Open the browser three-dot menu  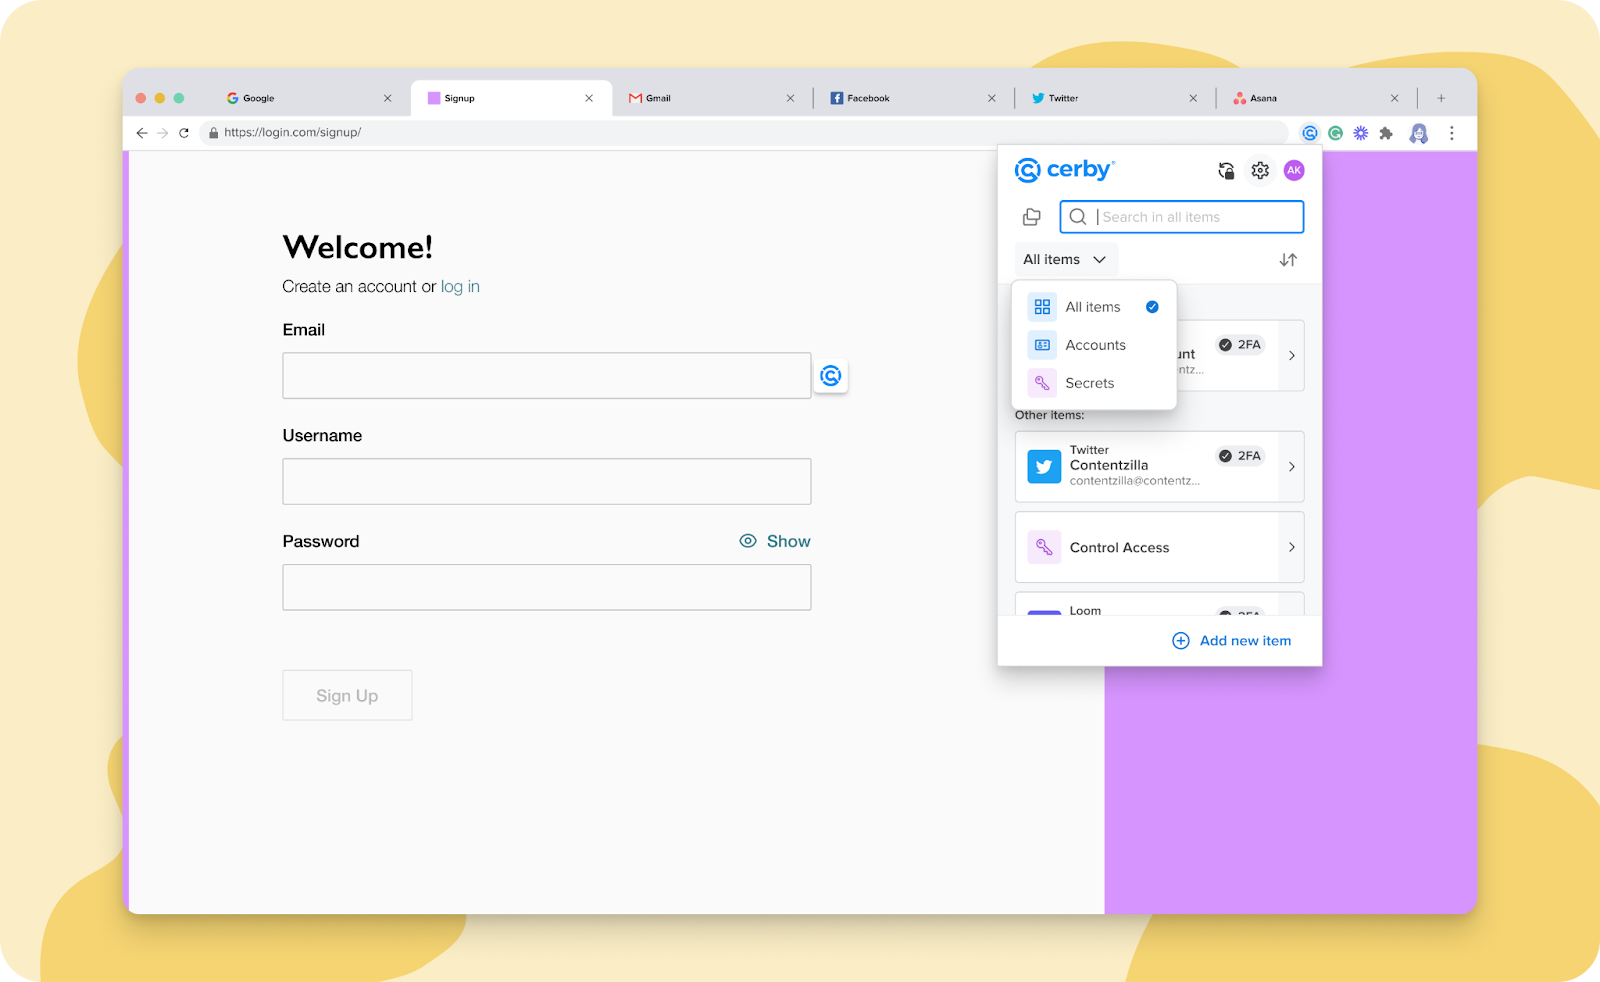coord(1452,133)
